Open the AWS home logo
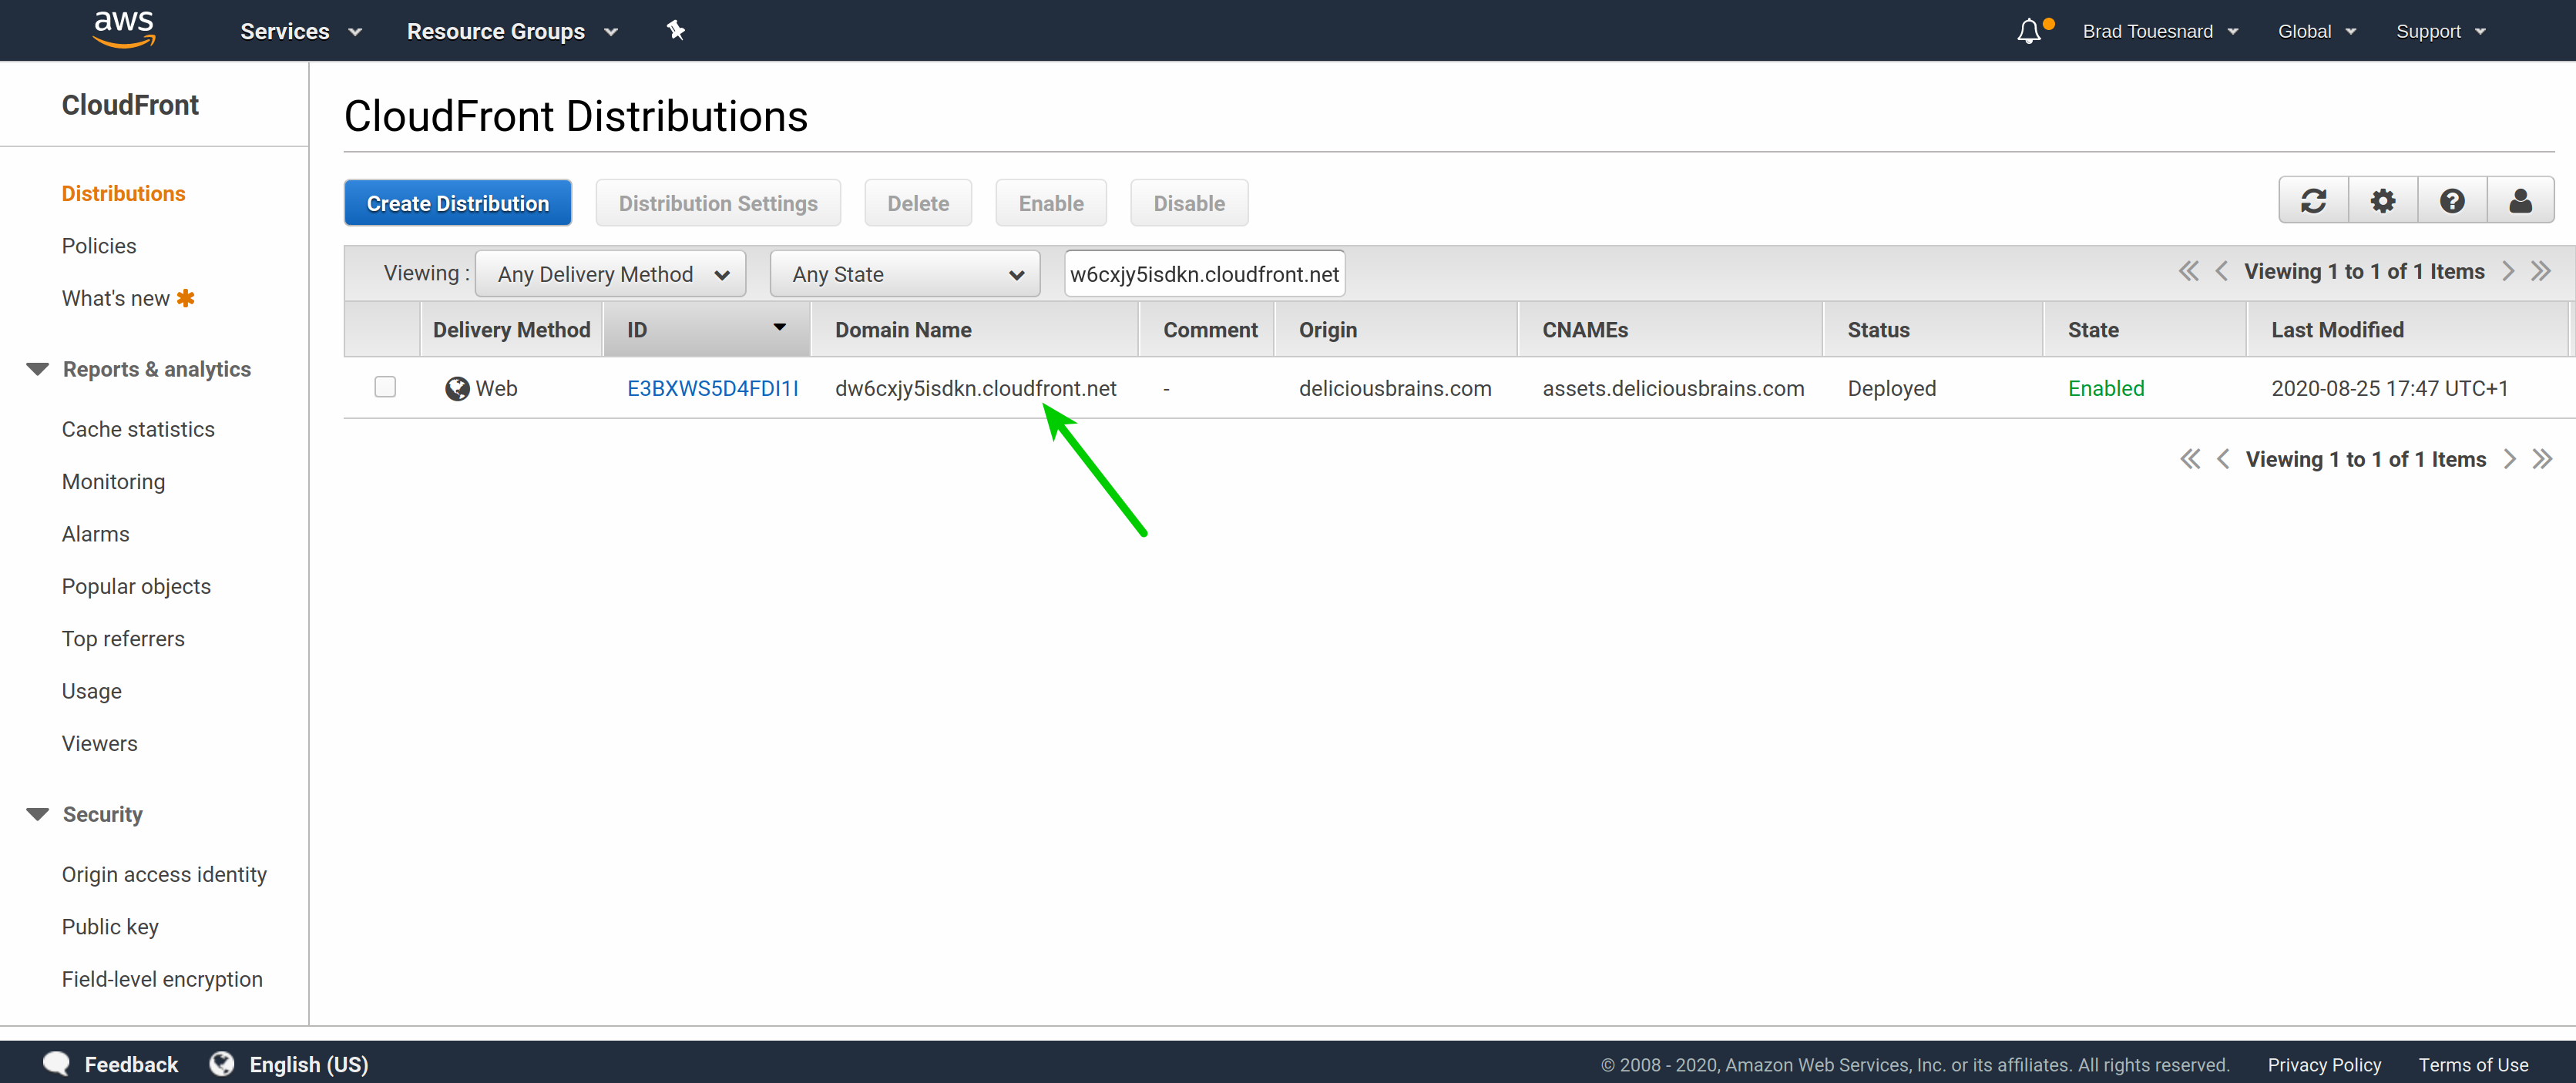Image resolution: width=2576 pixels, height=1083 pixels. 124,29
